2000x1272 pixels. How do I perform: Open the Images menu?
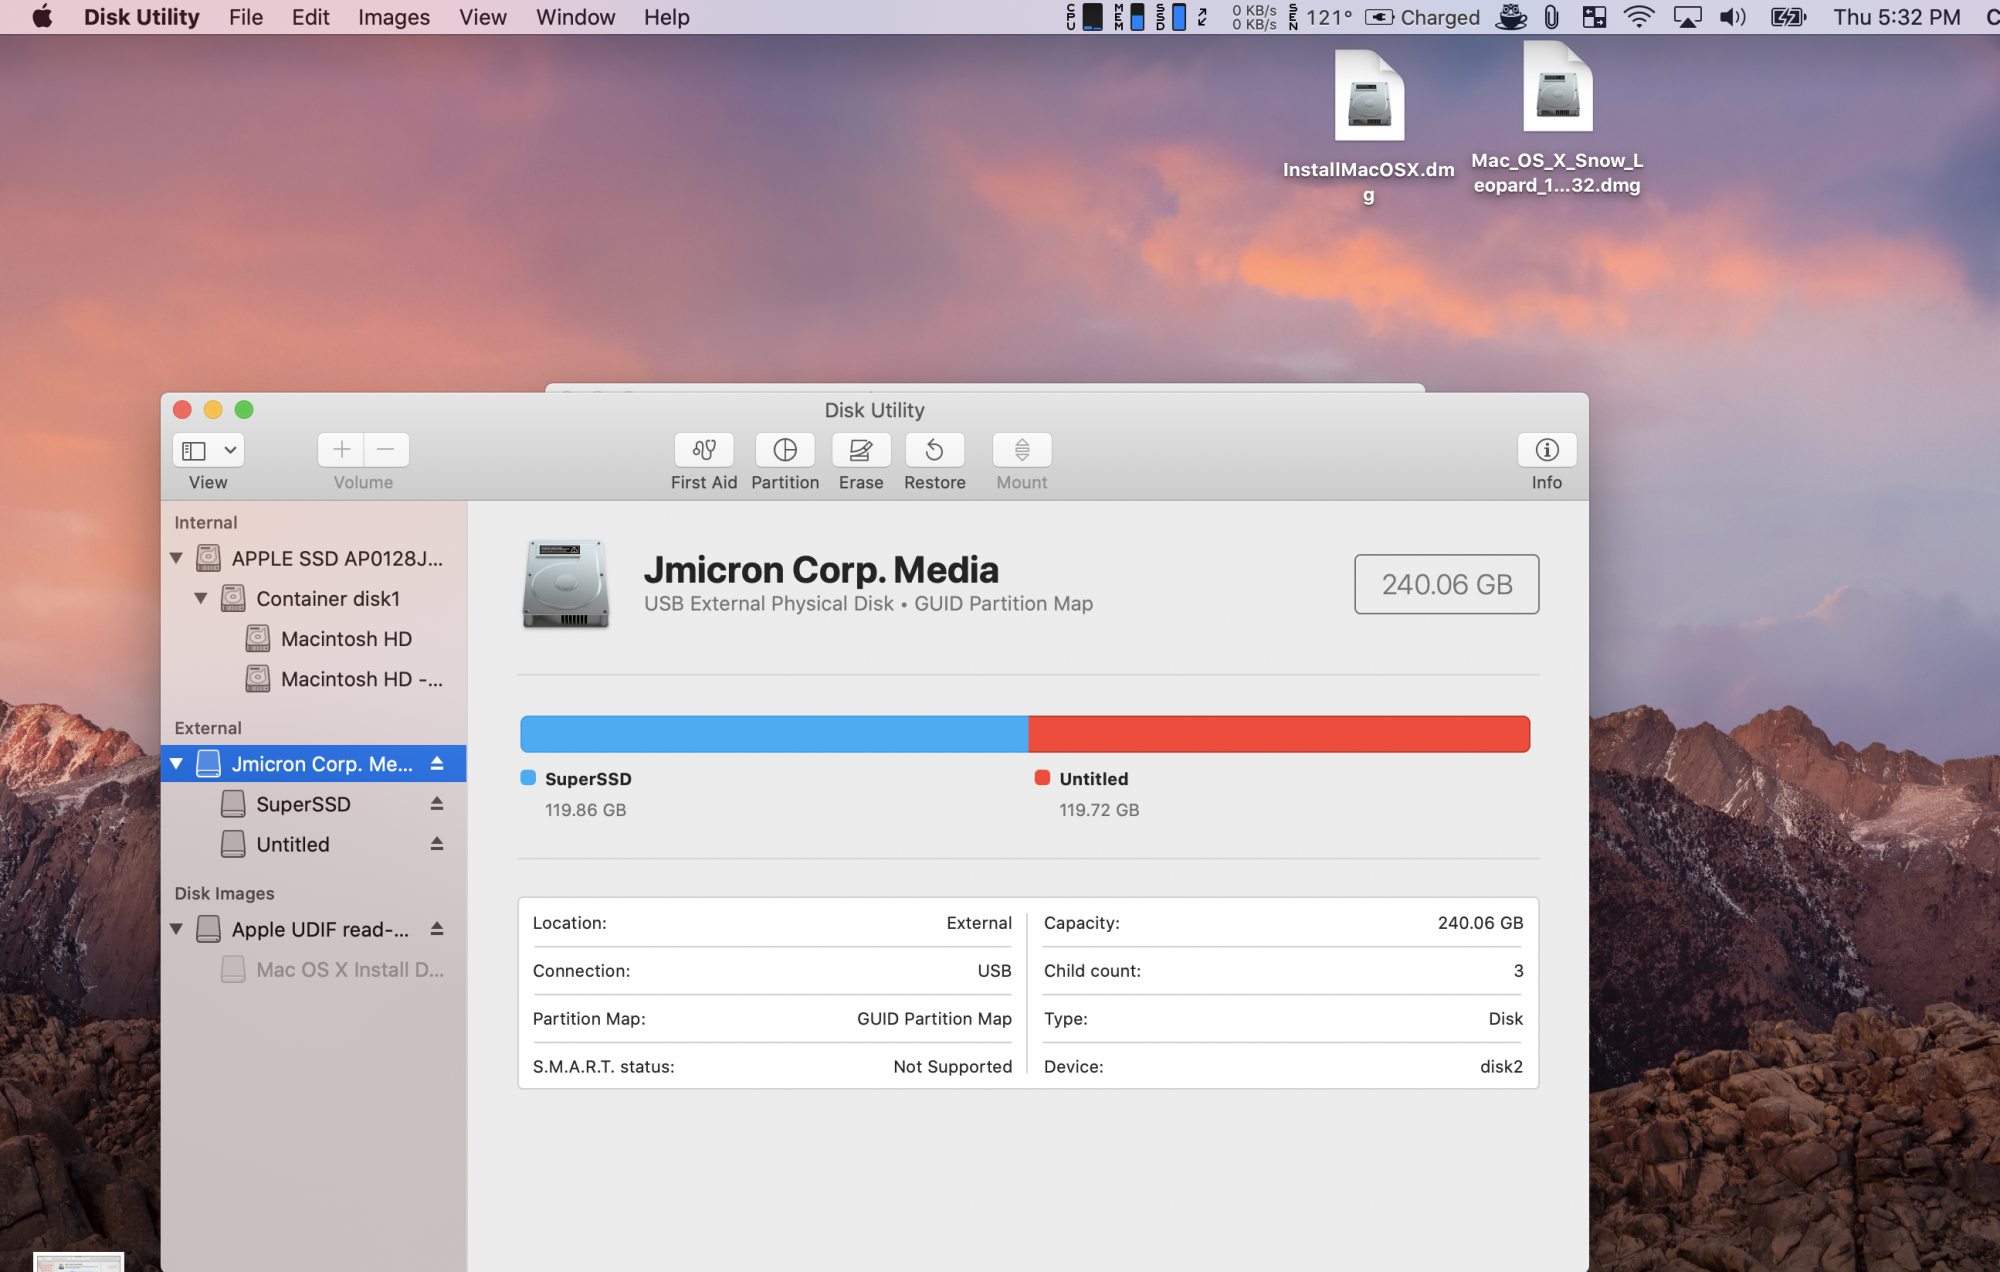[394, 17]
